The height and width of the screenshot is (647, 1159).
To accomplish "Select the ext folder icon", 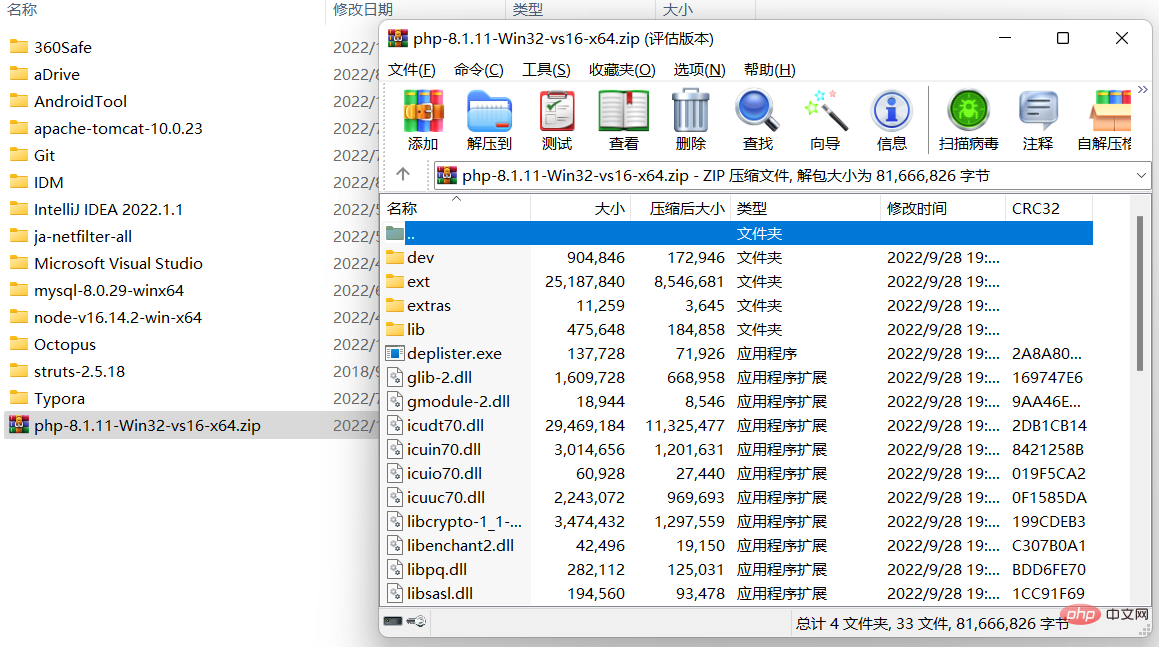I will pos(395,281).
